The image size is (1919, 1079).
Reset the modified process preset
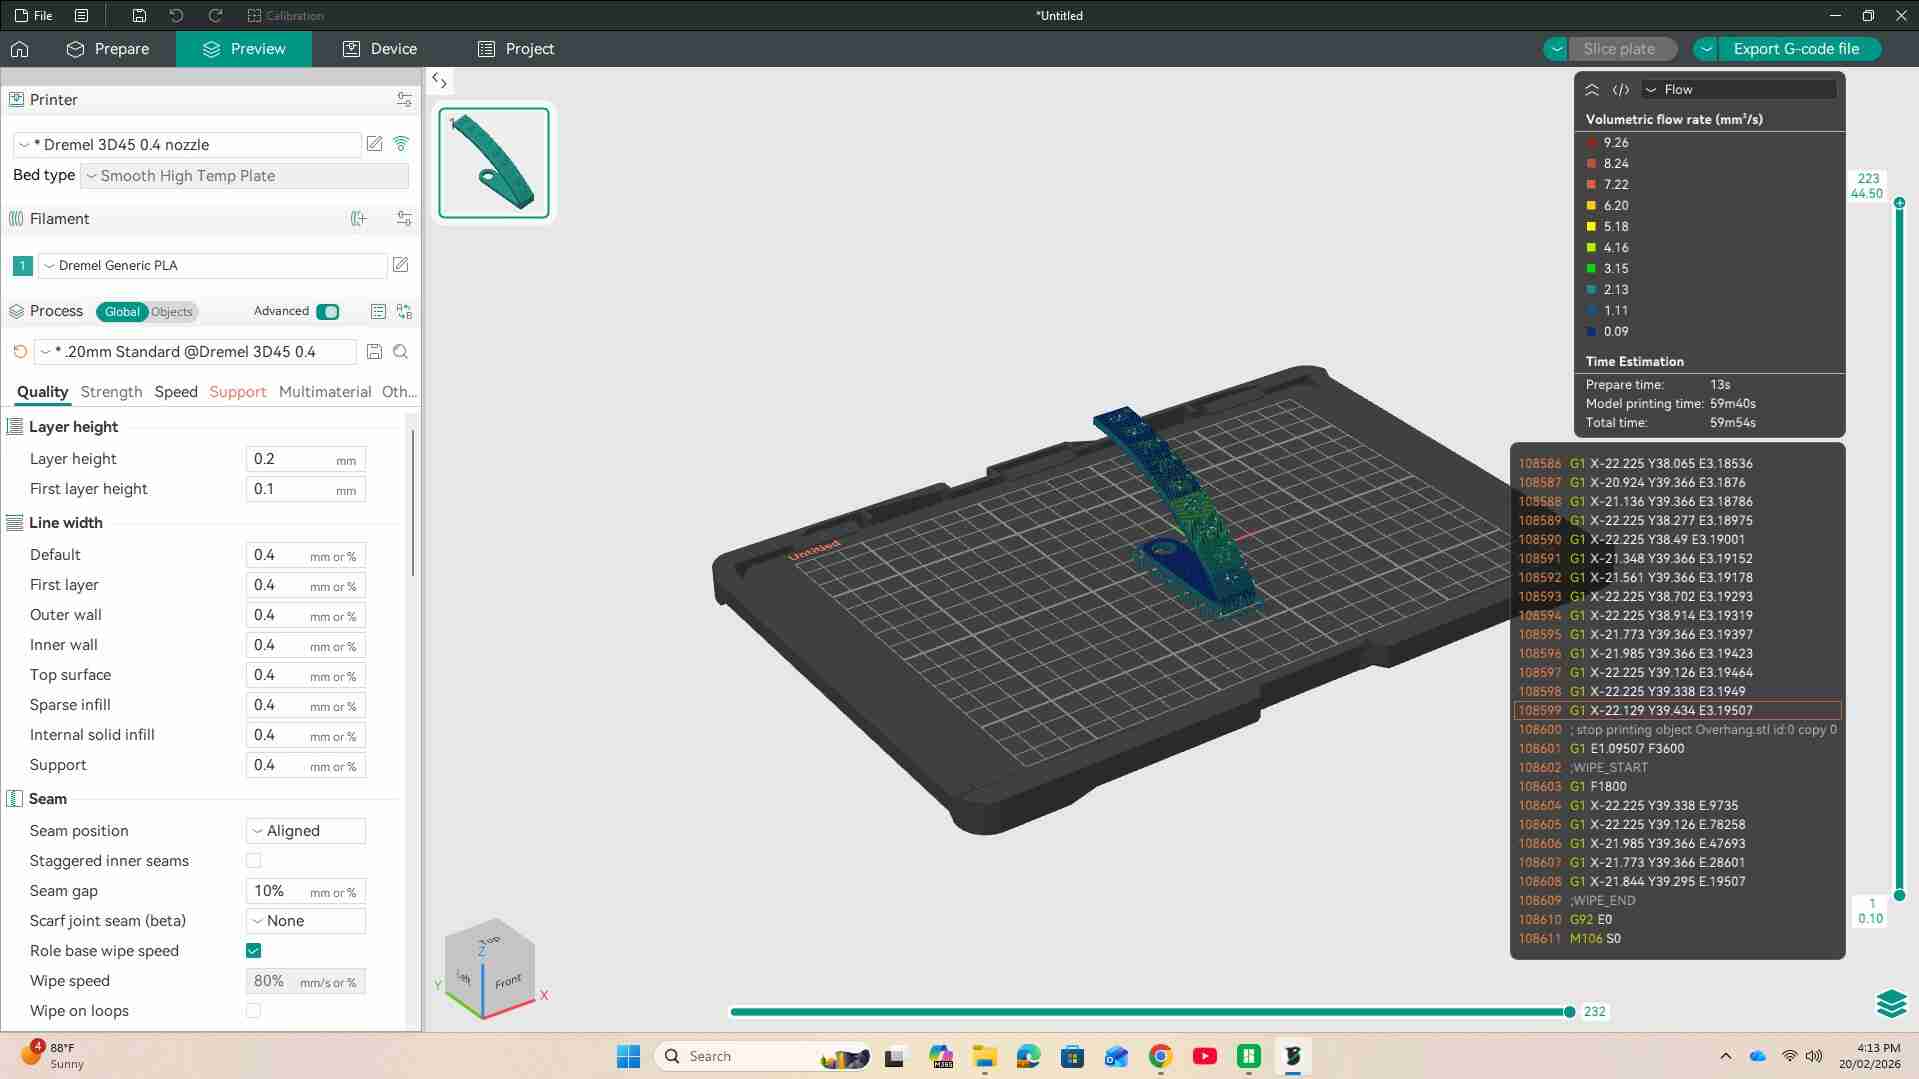[20, 352]
